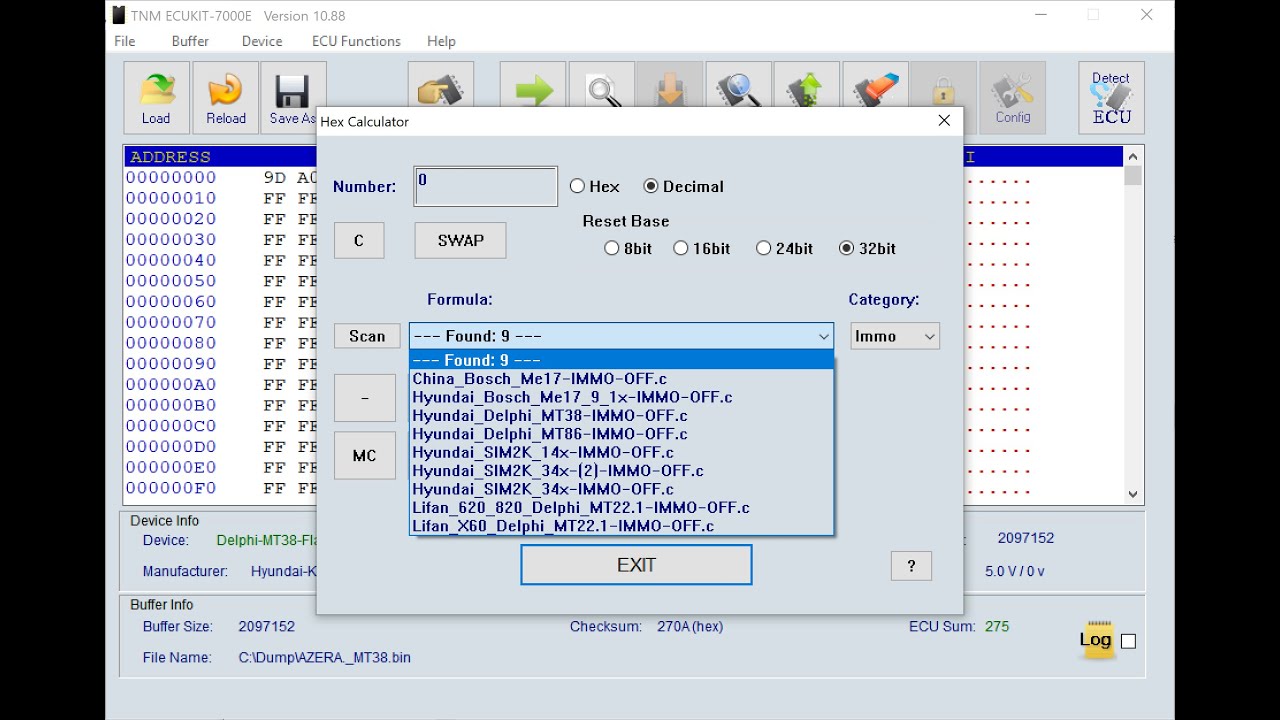1280x720 pixels.
Task: Pick Hyundai_SIM2K_34x-IMMO-OFF.c formula
Action: pyautogui.click(x=621, y=489)
